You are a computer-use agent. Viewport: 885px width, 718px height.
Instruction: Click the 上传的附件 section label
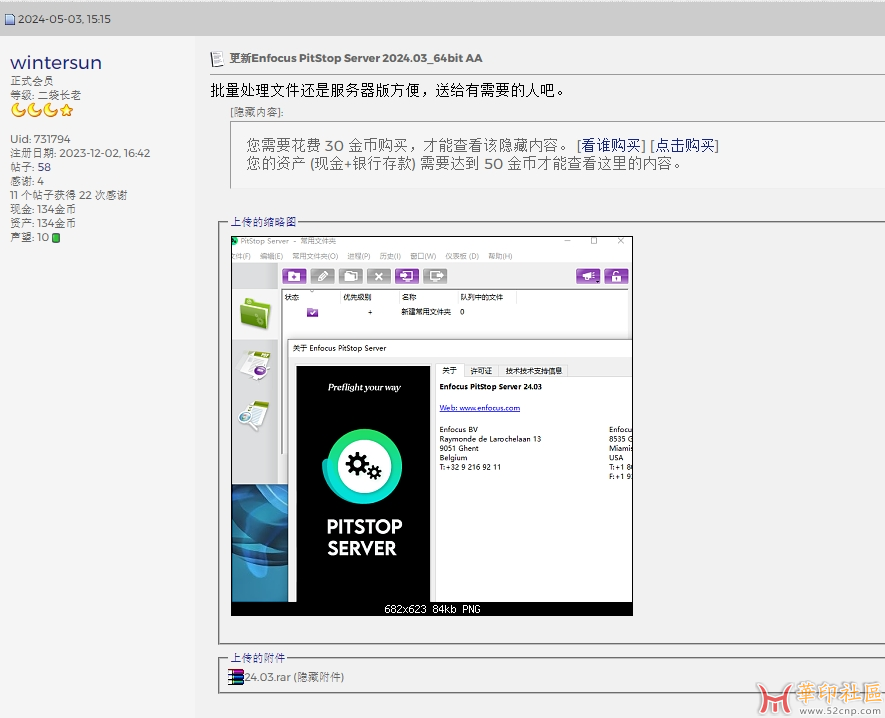[258, 658]
